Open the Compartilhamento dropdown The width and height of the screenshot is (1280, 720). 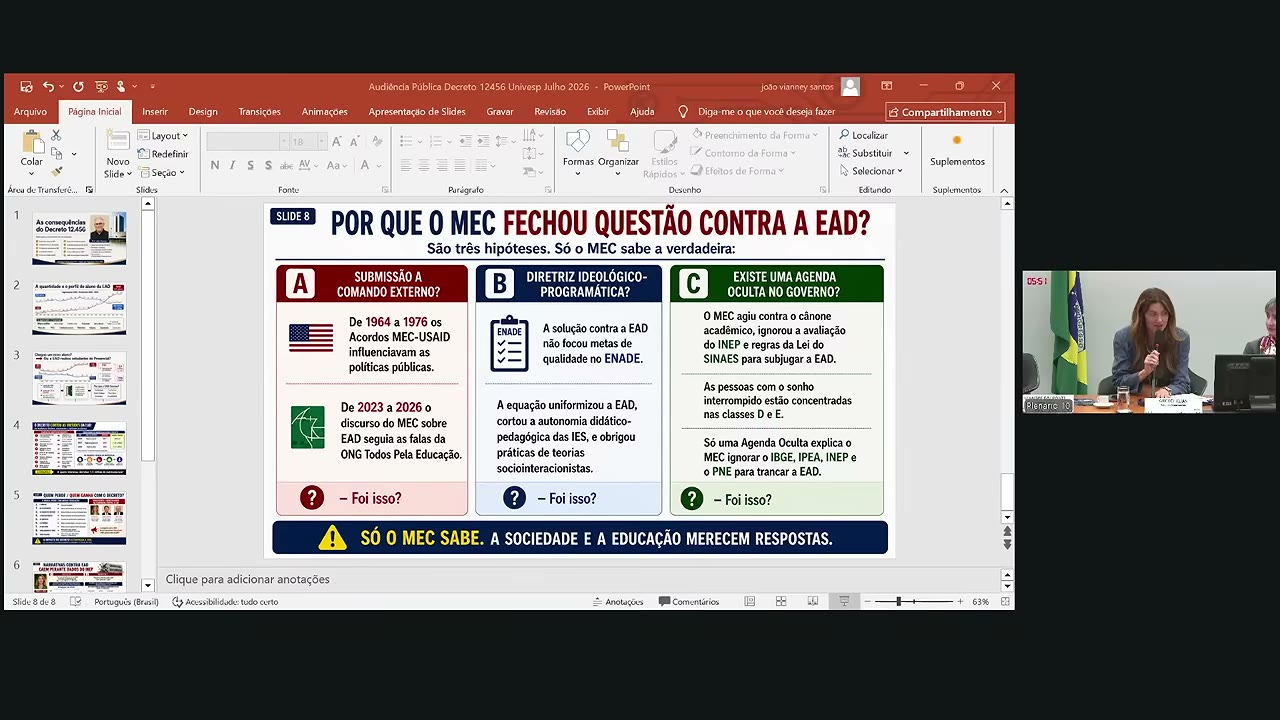tap(945, 112)
